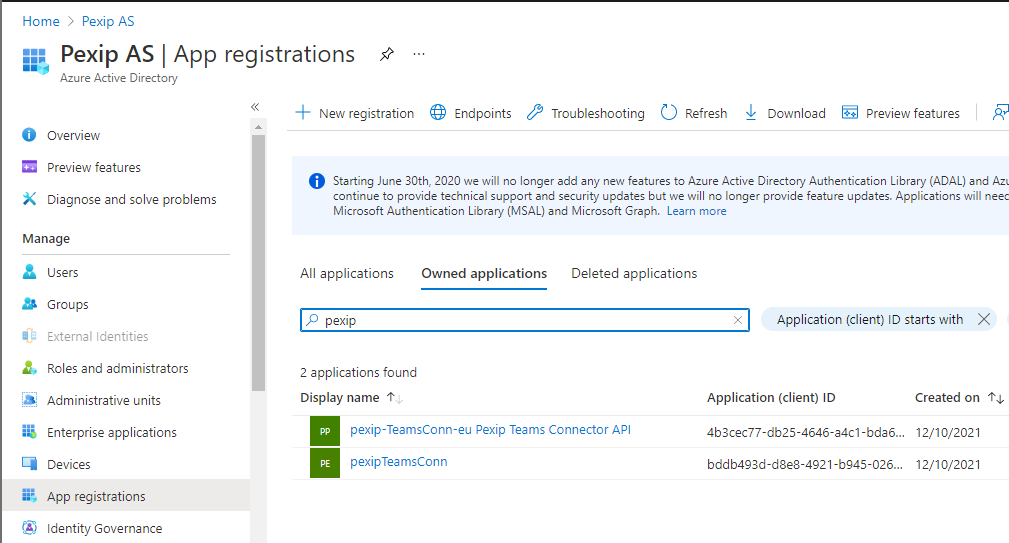The width and height of the screenshot is (1009, 543).
Task: Open the Groups menu item
Action: pyautogui.click(x=68, y=304)
